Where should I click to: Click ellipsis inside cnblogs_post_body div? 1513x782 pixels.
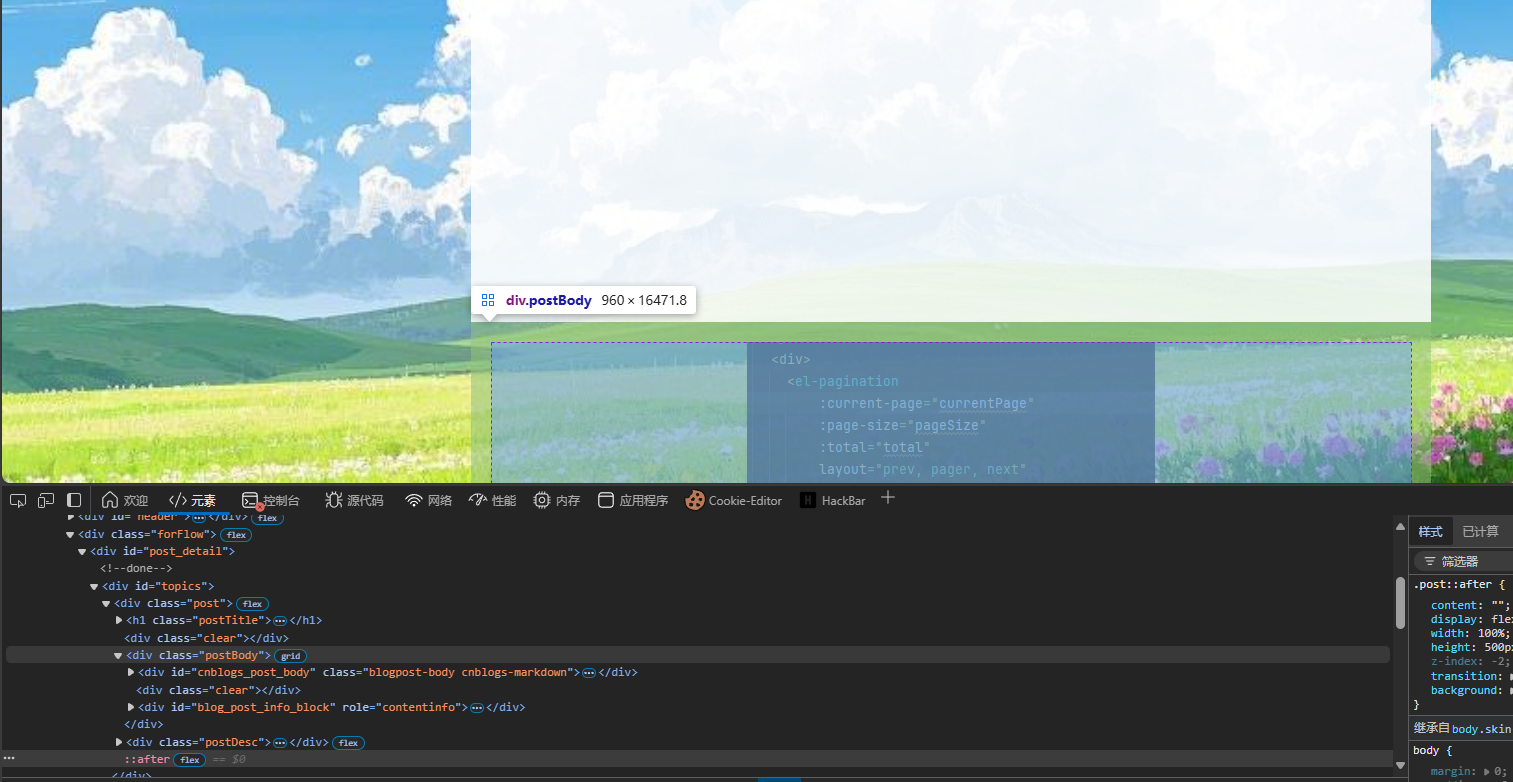coord(589,673)
